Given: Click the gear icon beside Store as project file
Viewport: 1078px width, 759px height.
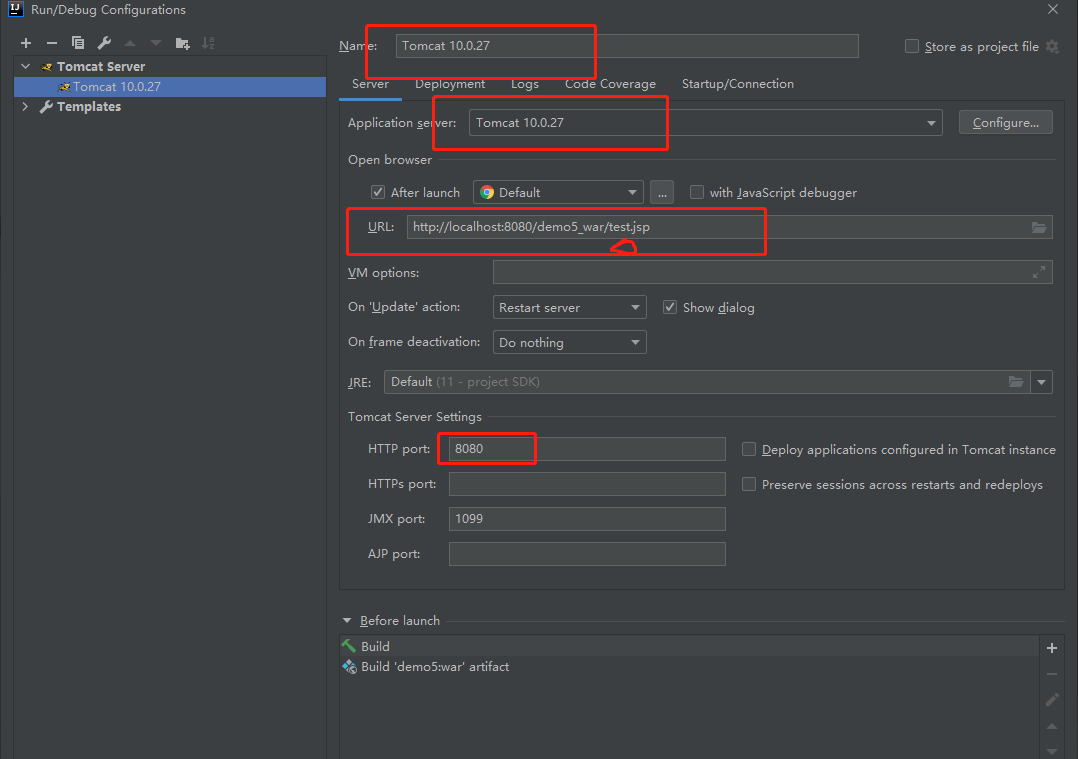Looking at the screenshot, I should point(1052,46).
